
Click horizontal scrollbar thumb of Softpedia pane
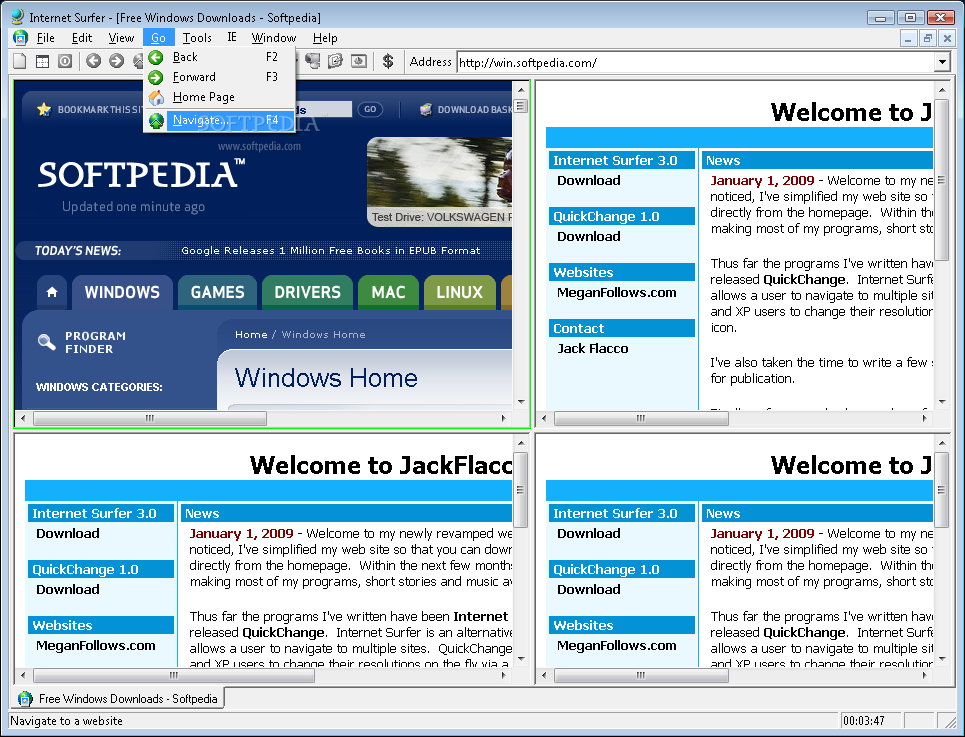point(150,418)
